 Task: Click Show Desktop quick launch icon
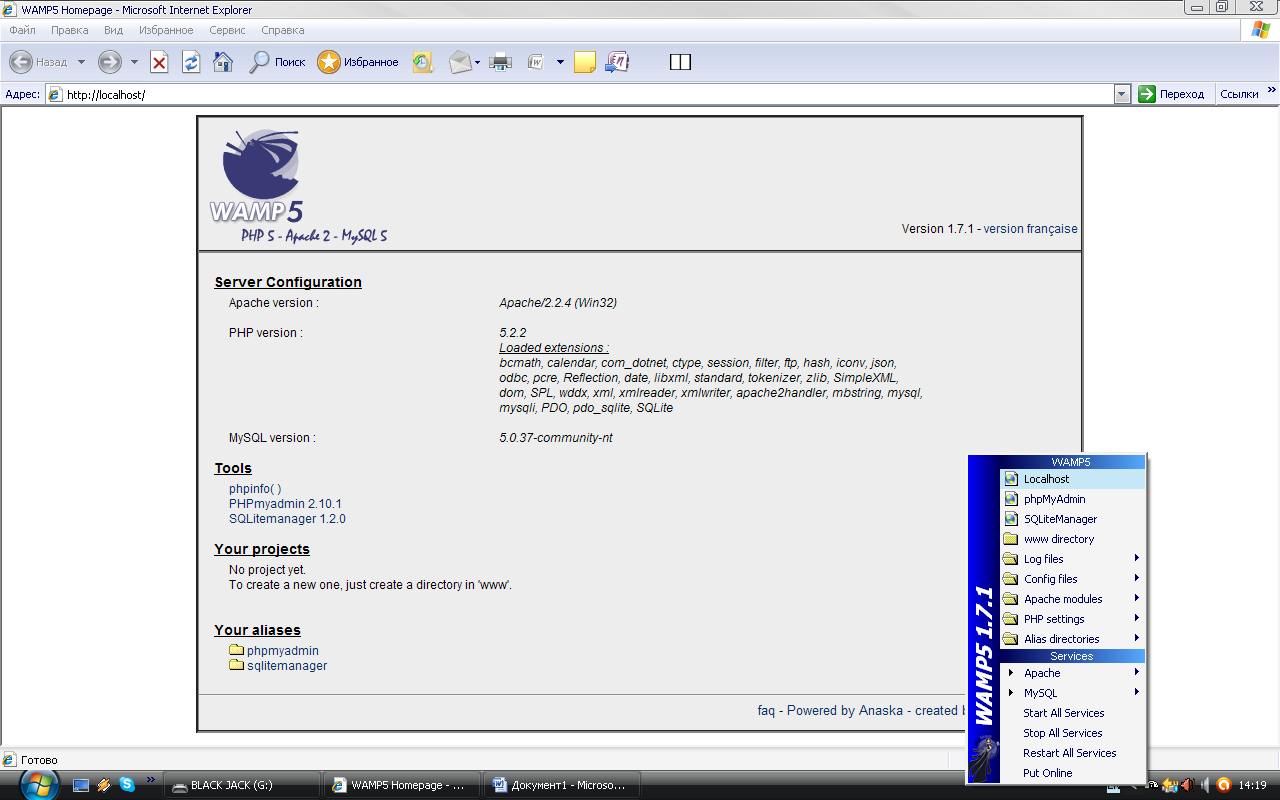point(82,785)
